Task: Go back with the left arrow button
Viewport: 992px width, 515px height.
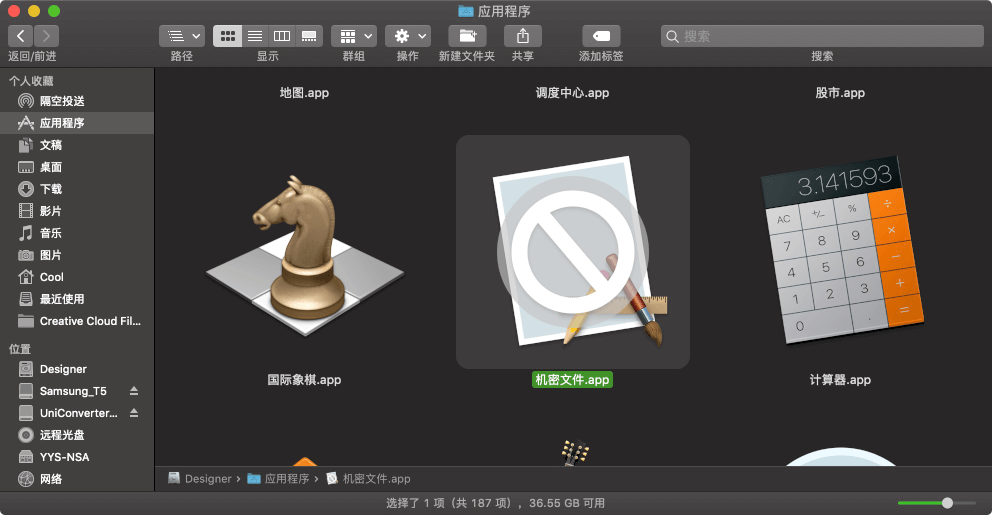Action: pyautogui.click(x=20, y=36)
